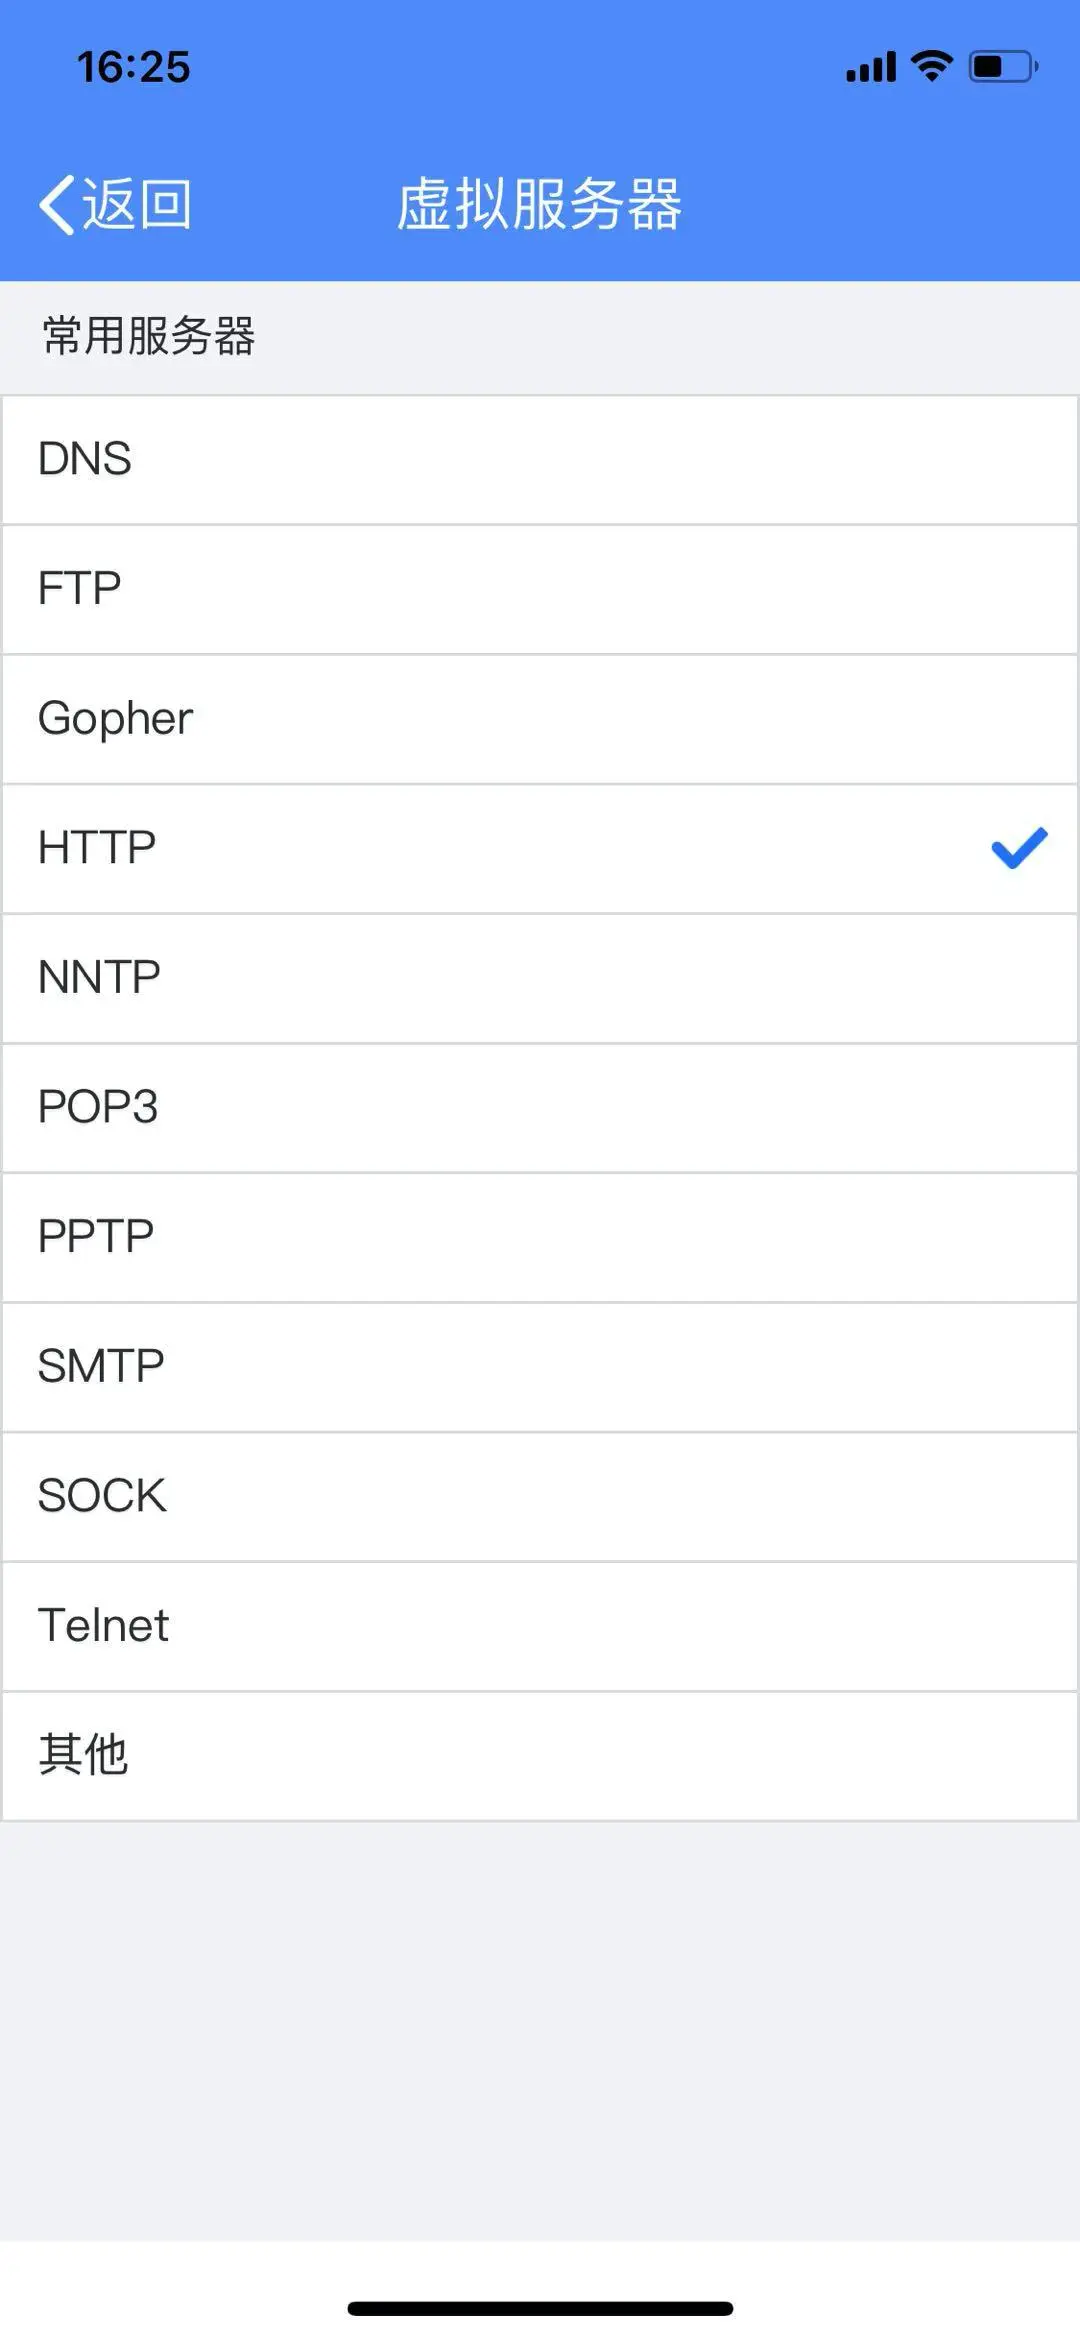The image size is (1080, 2339).
Task: Tap the battery indicator icon
Action: coord(1003,67)
